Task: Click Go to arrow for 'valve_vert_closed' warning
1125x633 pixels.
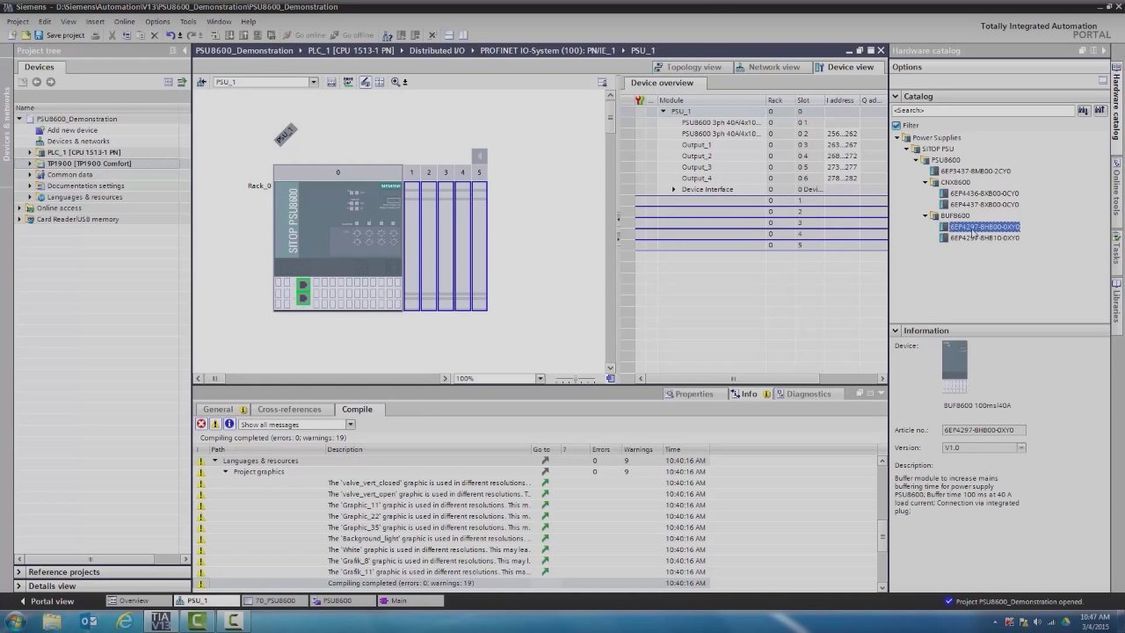Action: (545, 483)
